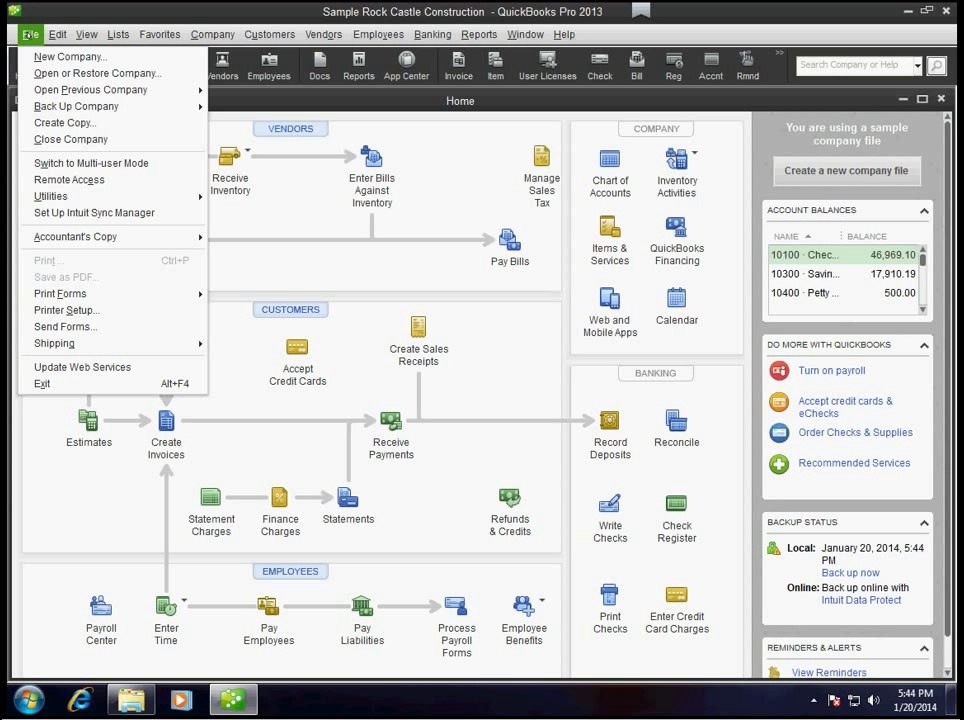Viewport: 964px width, 720px height.
Task: Open Write Checks icon
Action: pyautogui.click(x=609, y=503)
